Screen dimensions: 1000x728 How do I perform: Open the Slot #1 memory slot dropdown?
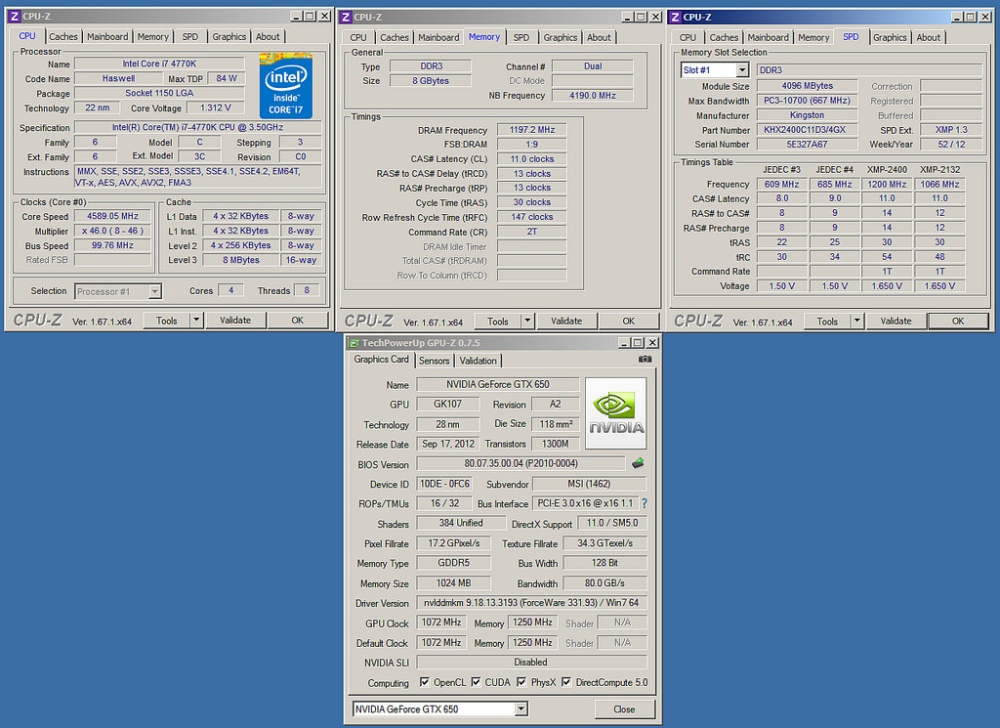coord(742,70)
